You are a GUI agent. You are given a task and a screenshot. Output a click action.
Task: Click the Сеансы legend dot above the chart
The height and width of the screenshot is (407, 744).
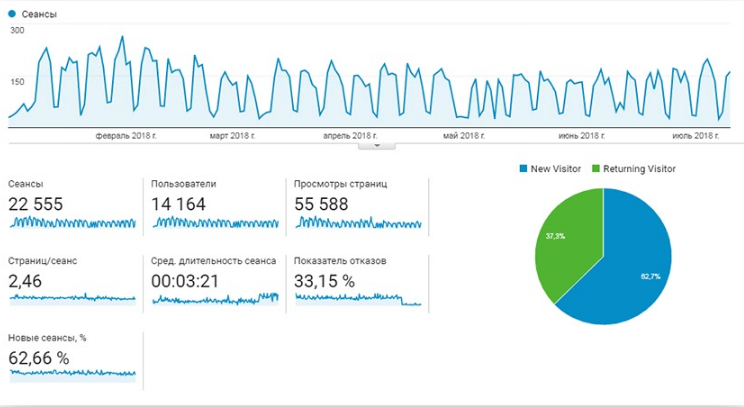click(12, 14)
